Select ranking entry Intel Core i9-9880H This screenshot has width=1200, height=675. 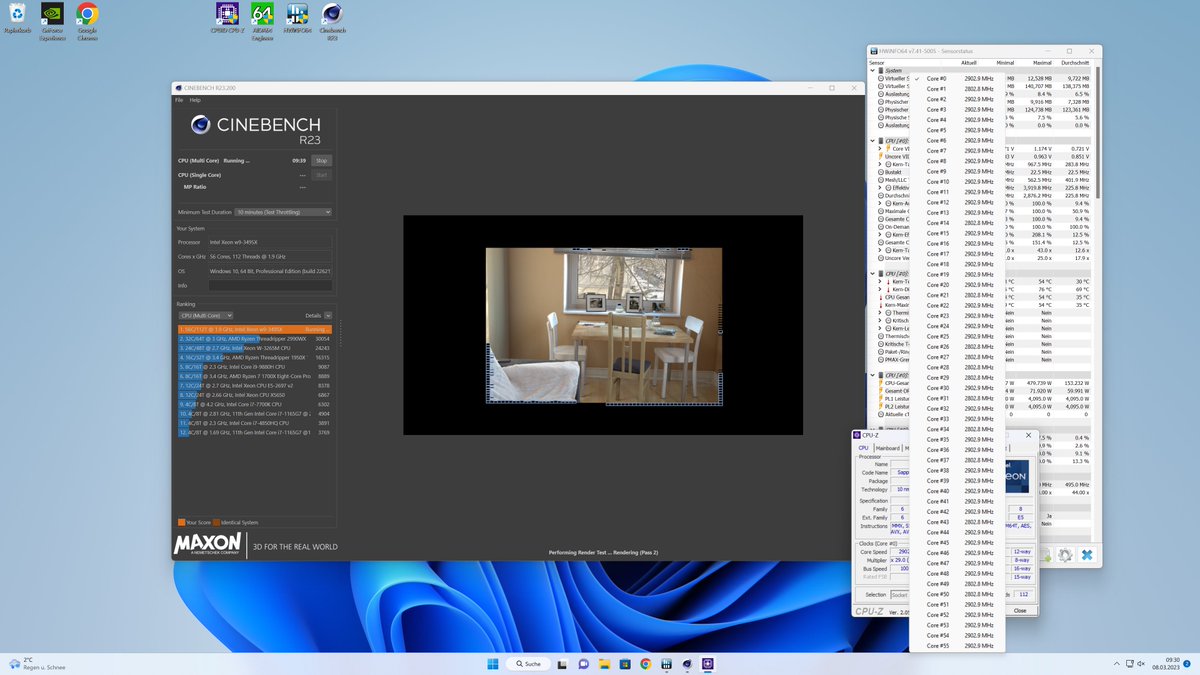[x=255, y=367]
